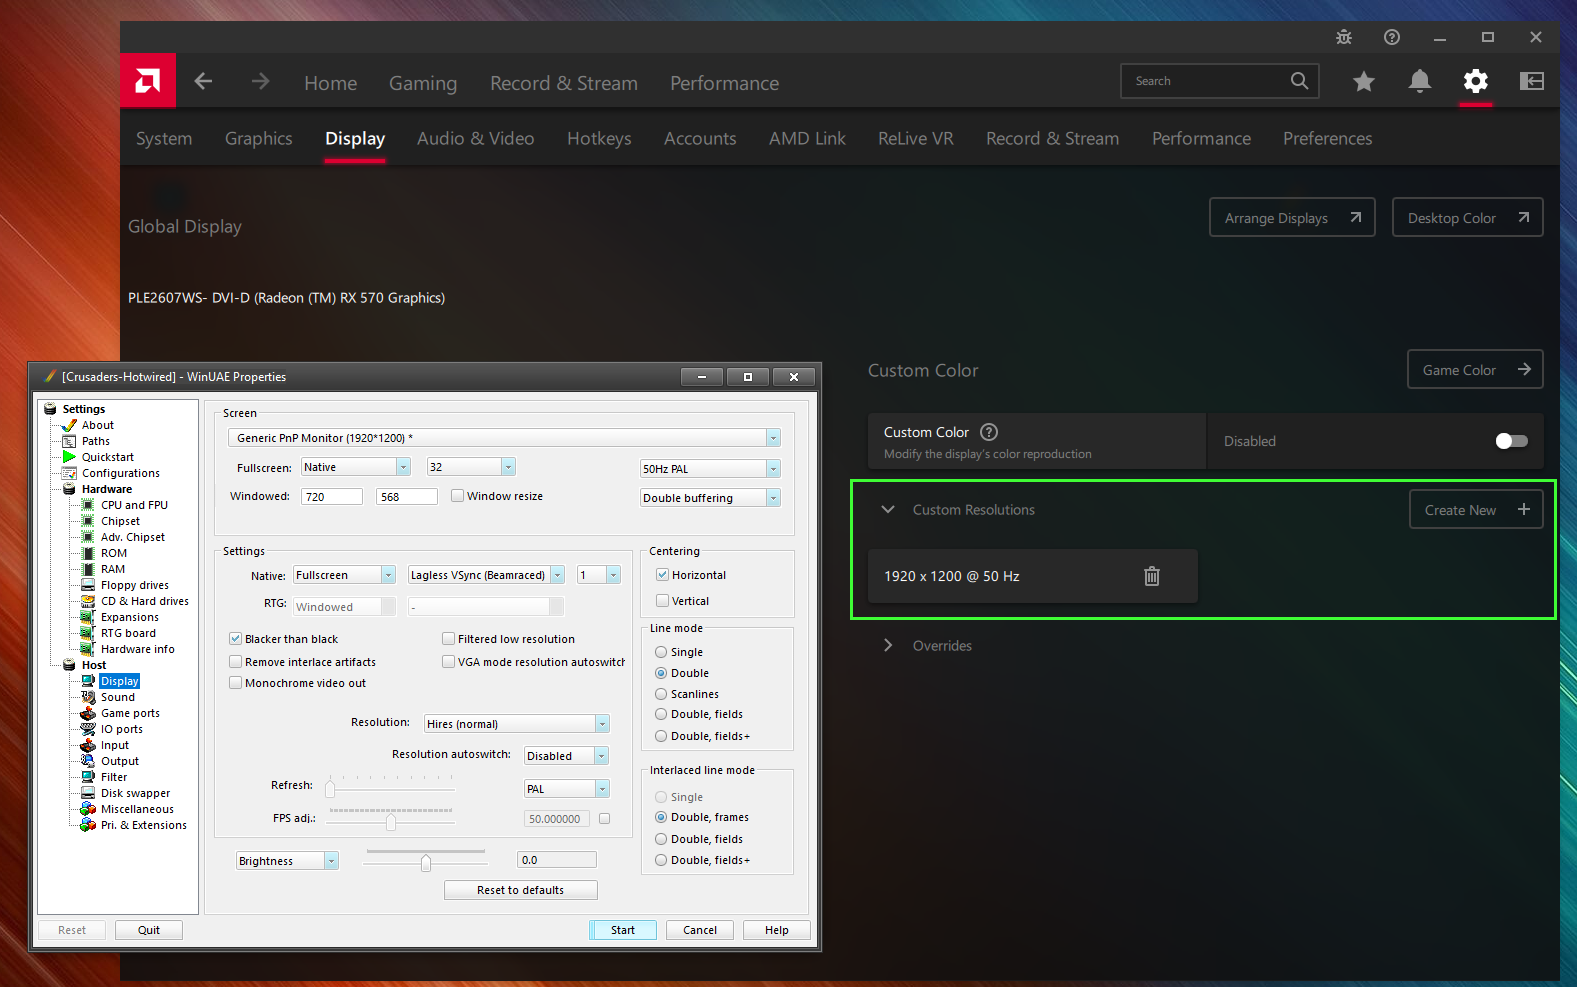Open favorites star icon
Viewport: 1577px width, 987px height.
1364,82
